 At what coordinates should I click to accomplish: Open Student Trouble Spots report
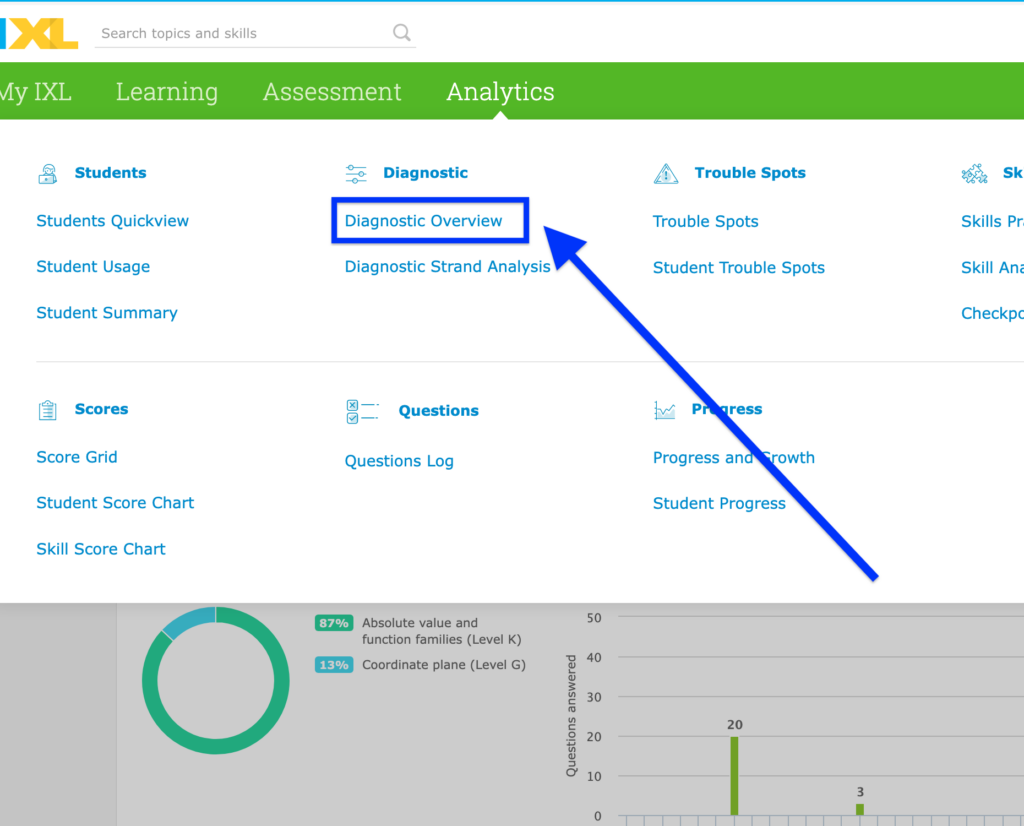(739, 268)
